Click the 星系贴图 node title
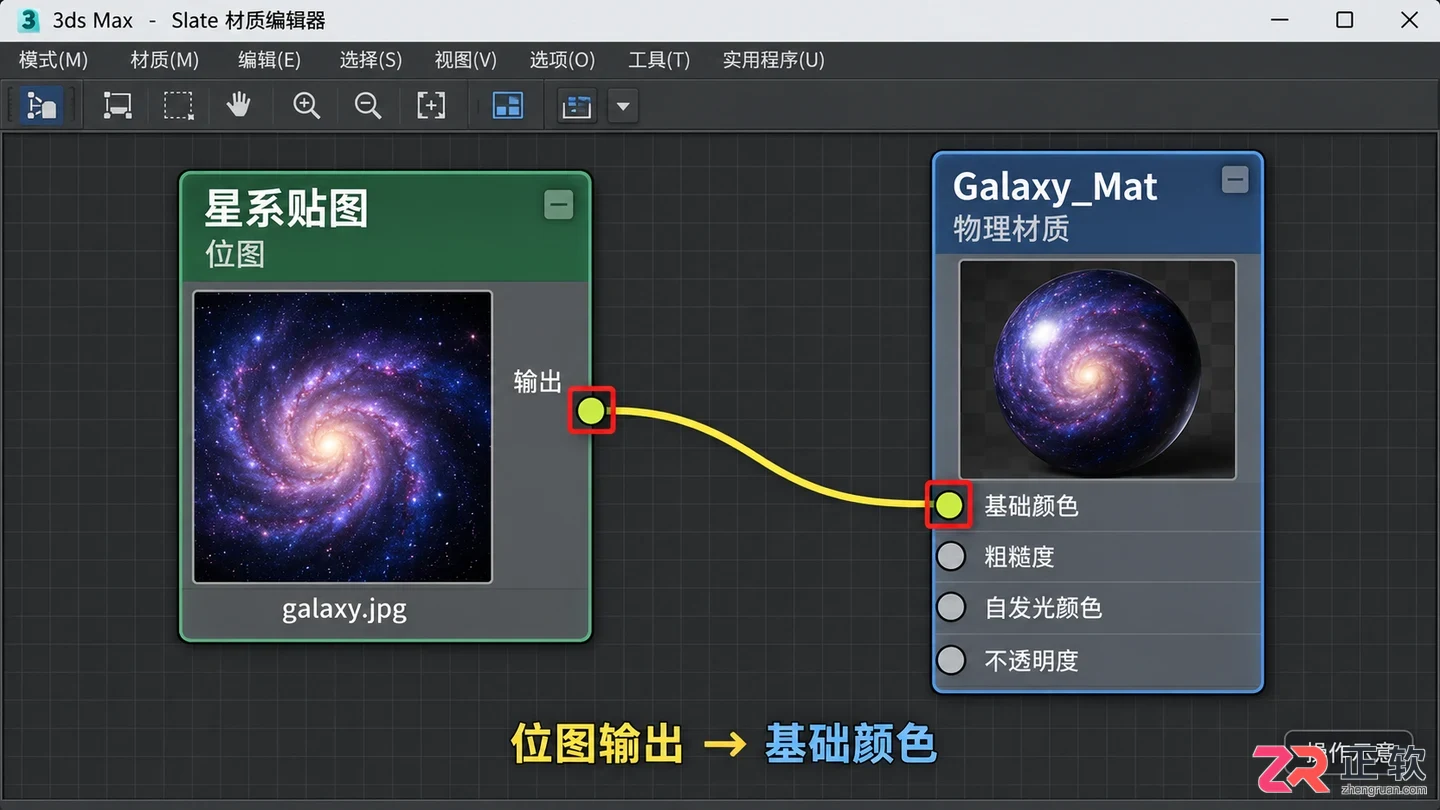Viewport: 1440px width, 810px height. 287,208
